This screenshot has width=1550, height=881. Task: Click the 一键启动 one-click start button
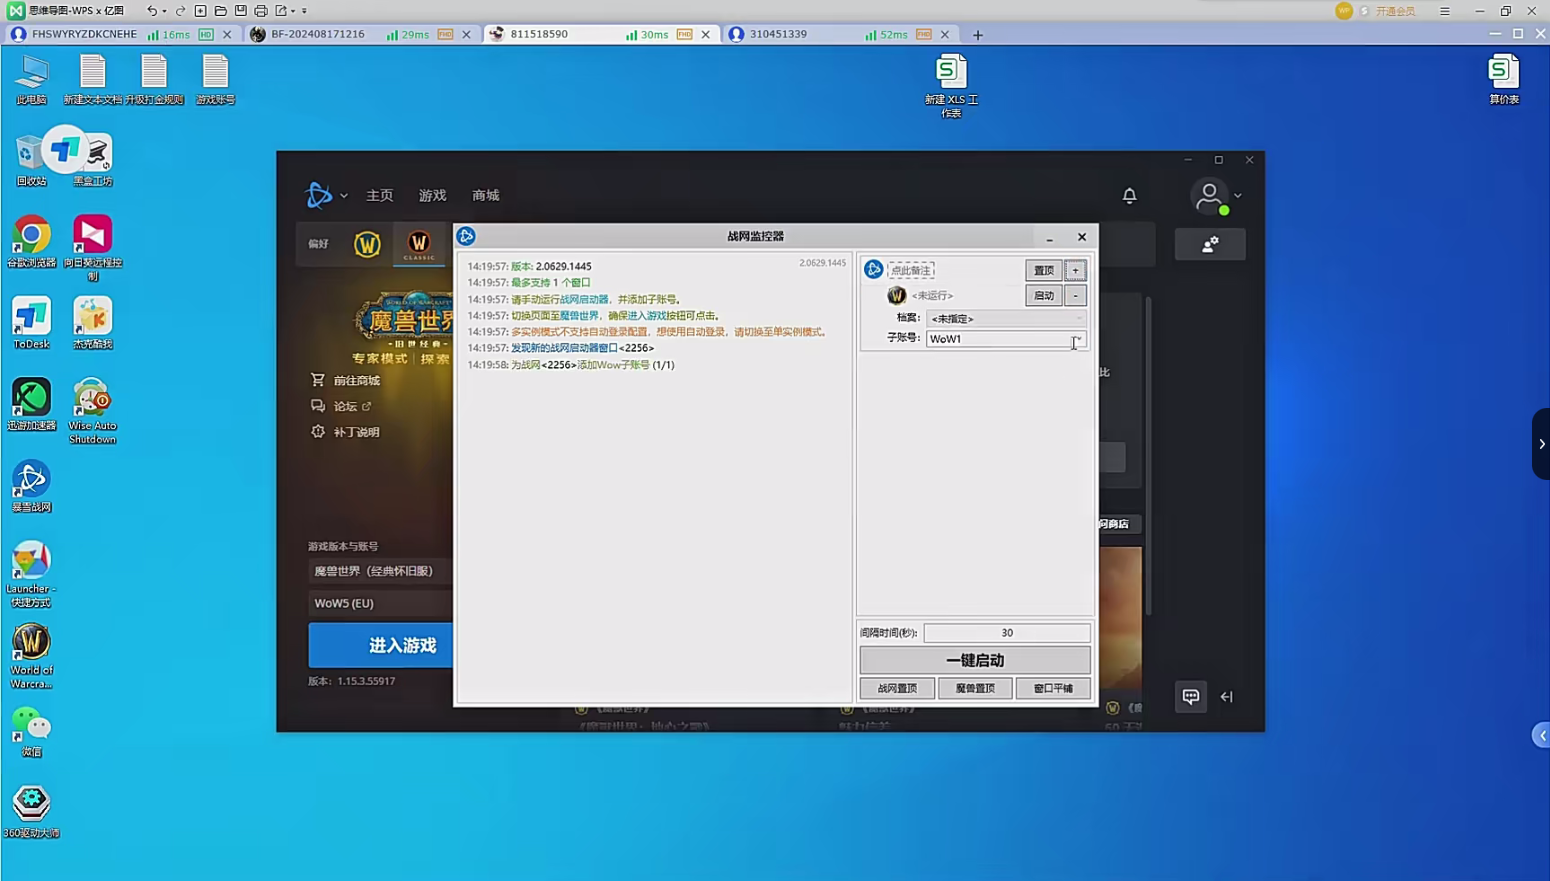pos(975,660)
